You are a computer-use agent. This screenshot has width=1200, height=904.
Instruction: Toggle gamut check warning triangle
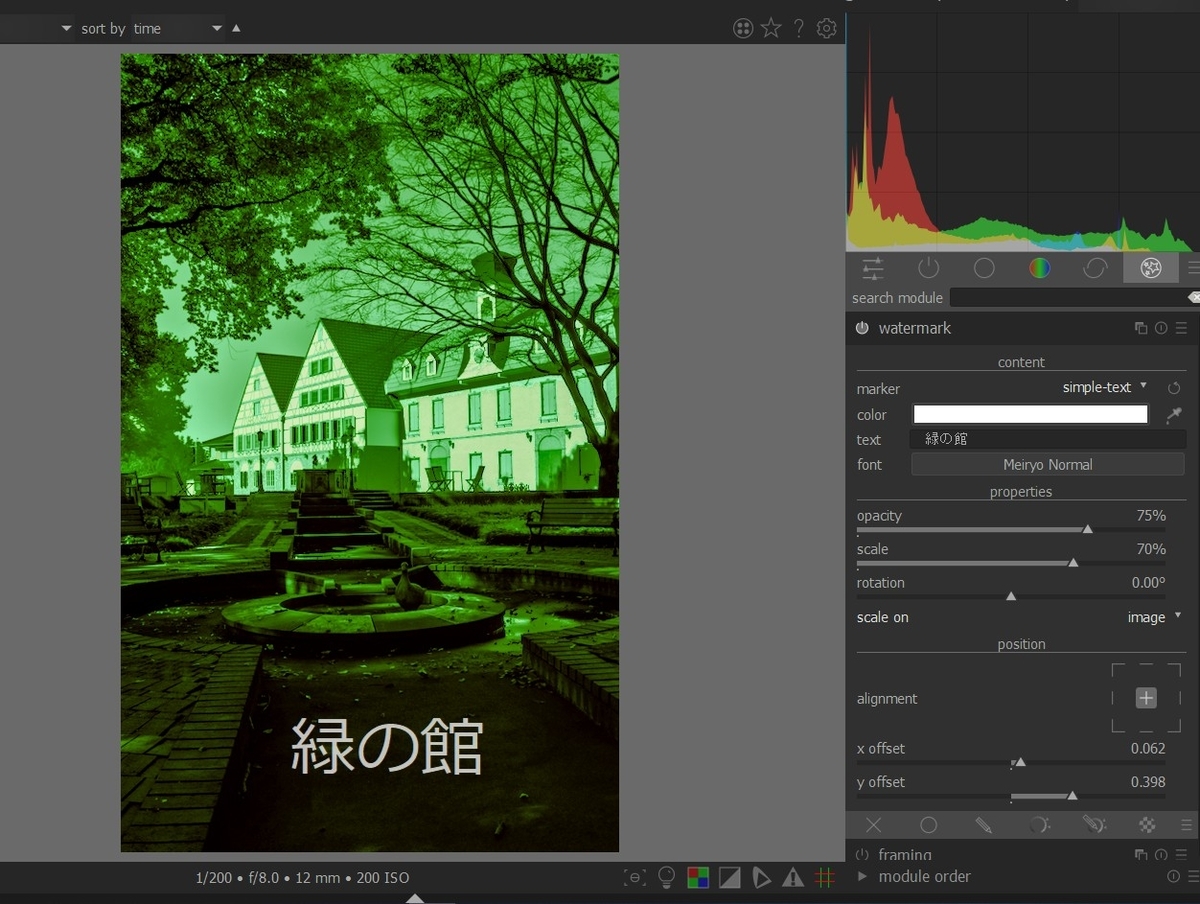point(793,878)
